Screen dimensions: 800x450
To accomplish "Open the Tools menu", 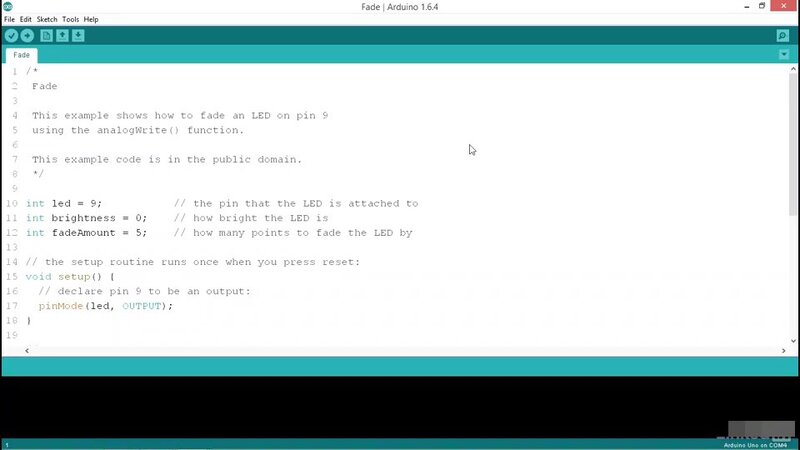I will pos(70,19).
